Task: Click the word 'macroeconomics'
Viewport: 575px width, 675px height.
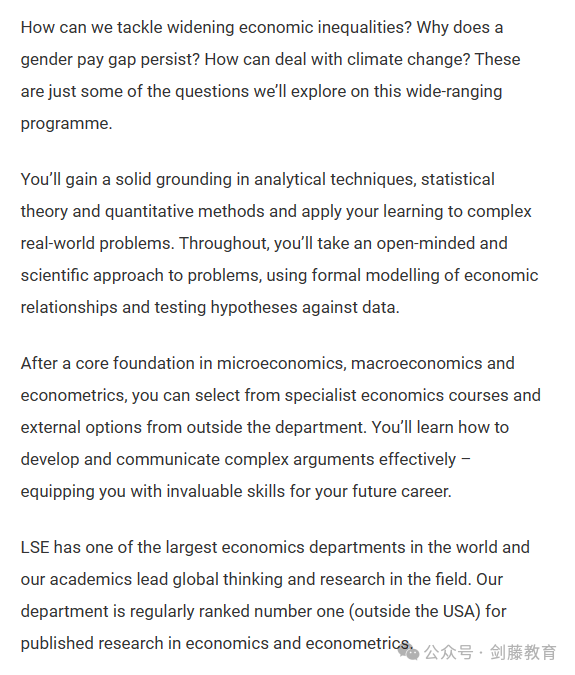Action: click(x=417, y=364)
